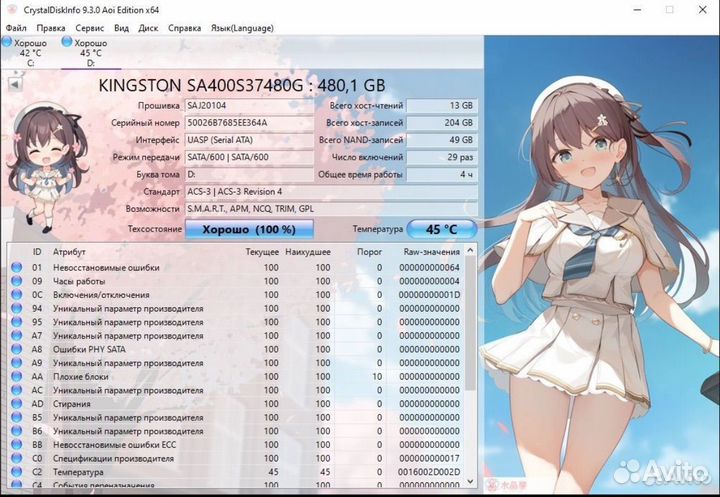Click the blue status icon of row AA

17,376
